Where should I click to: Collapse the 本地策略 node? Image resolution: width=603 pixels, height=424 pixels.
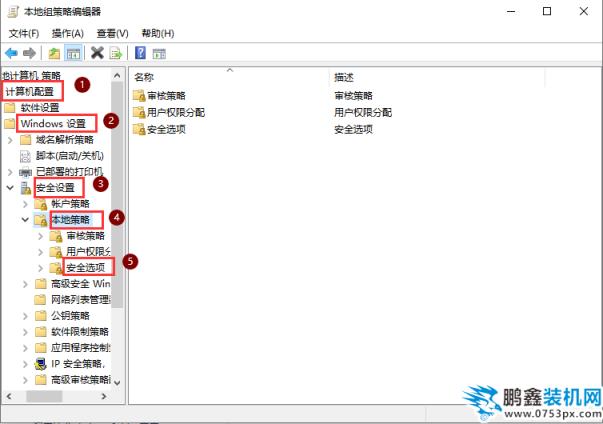[25, 220]
